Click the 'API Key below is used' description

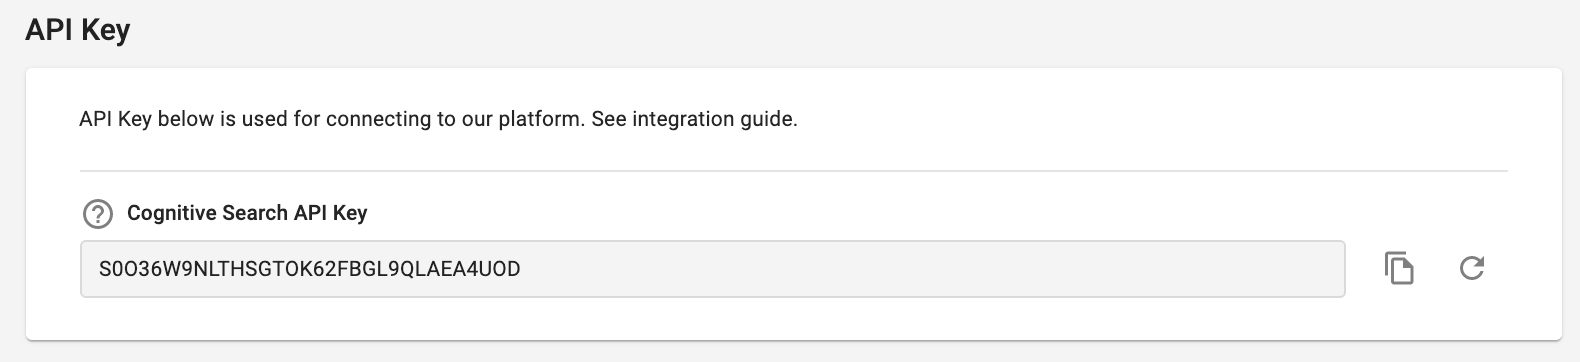click(438, 119)
